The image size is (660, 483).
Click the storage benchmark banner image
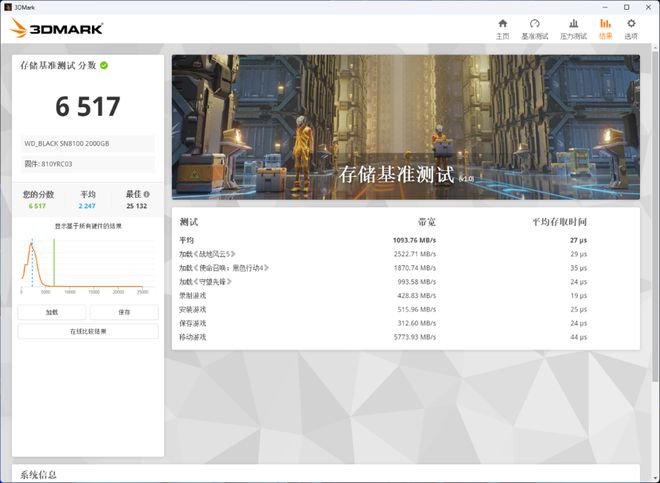pyautogui.click(x=406, y=127)
